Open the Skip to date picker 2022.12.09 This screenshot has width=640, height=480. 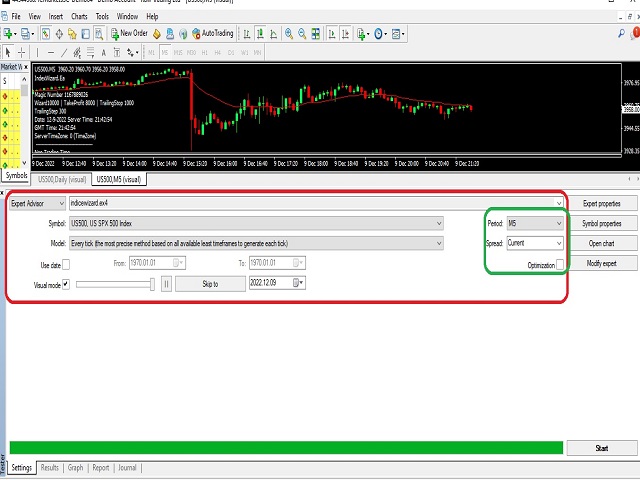coord(298,282)
